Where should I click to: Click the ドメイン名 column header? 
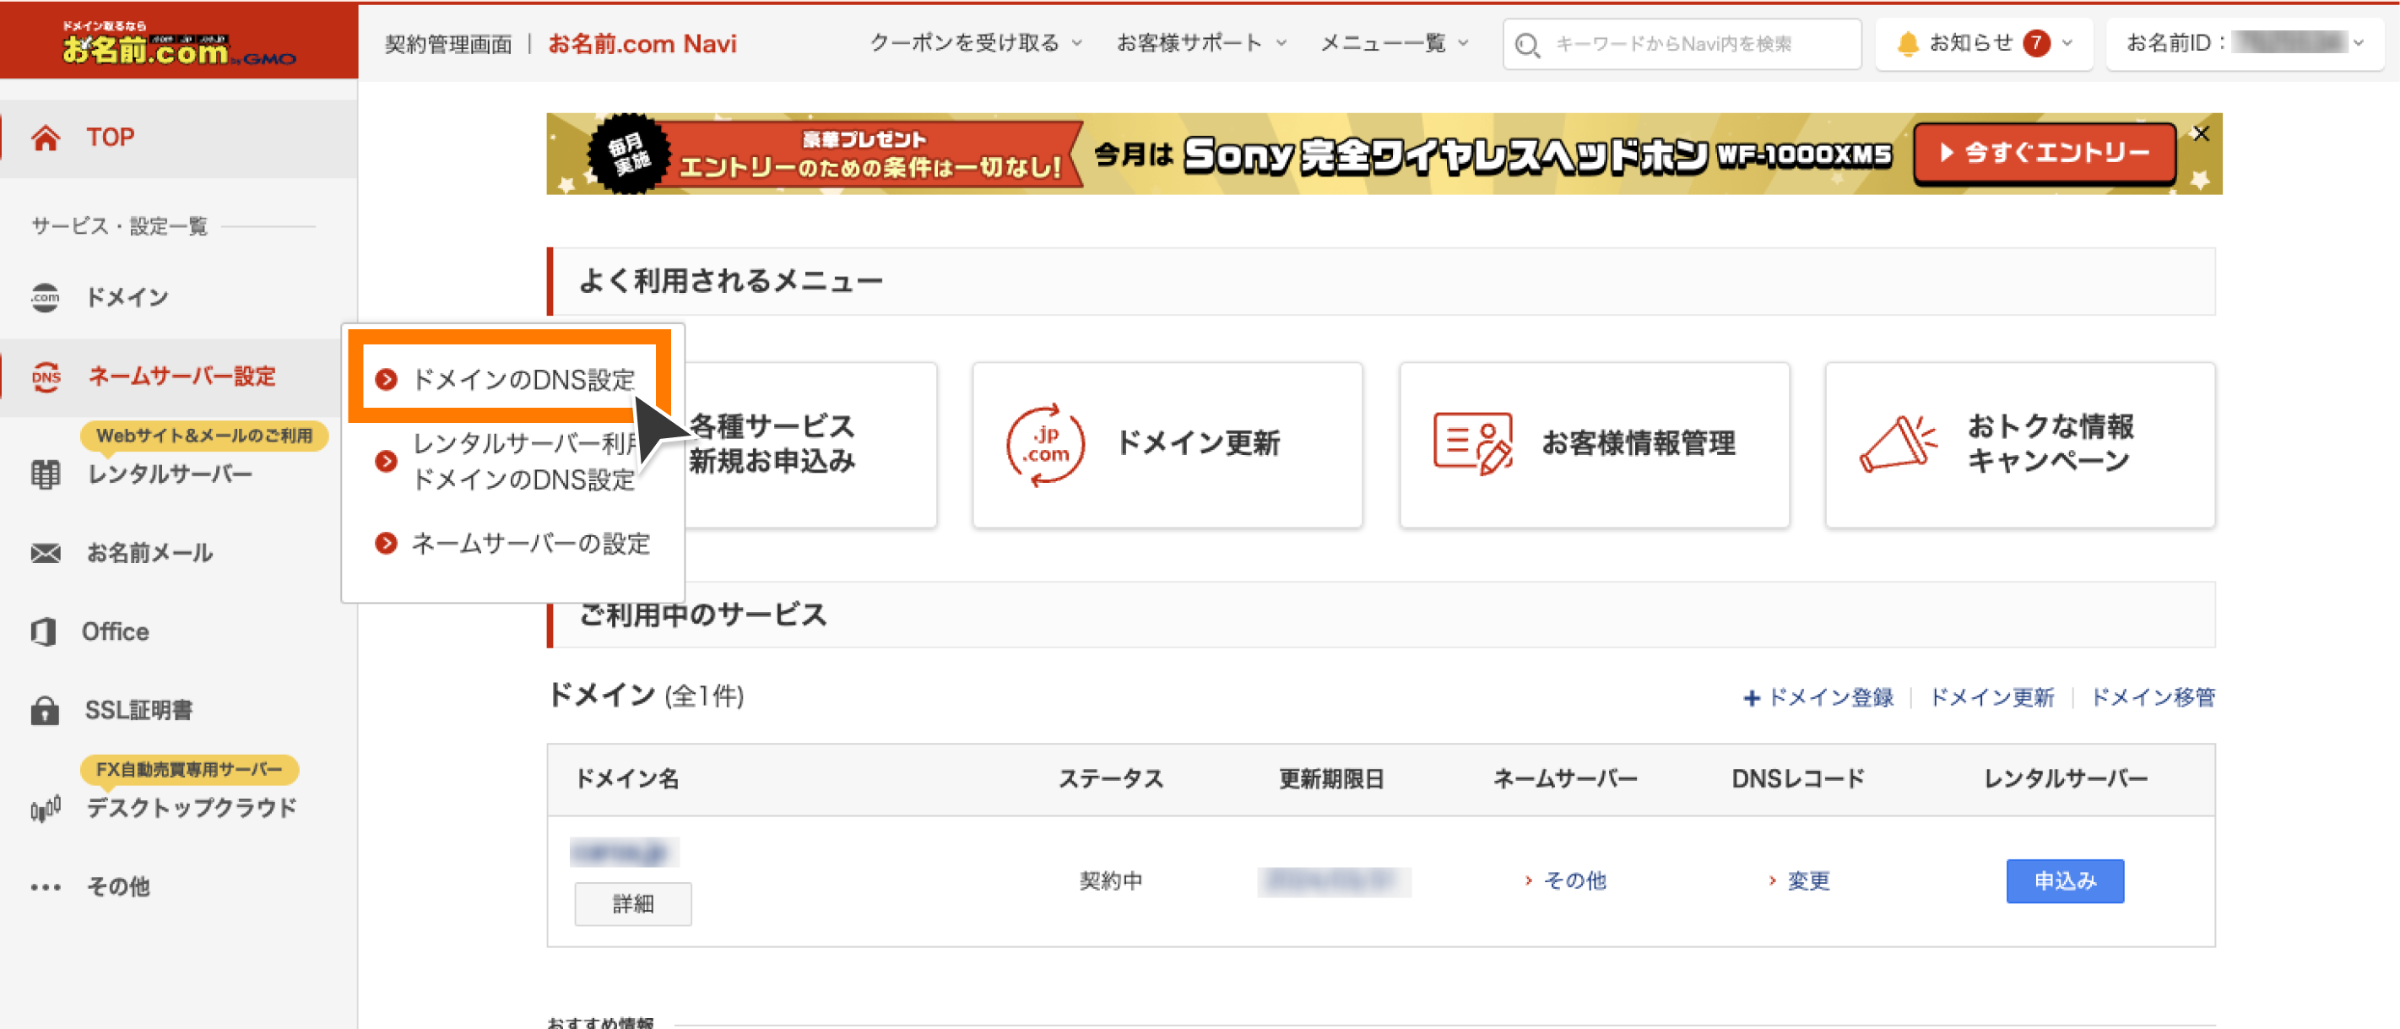pos(627,779)
